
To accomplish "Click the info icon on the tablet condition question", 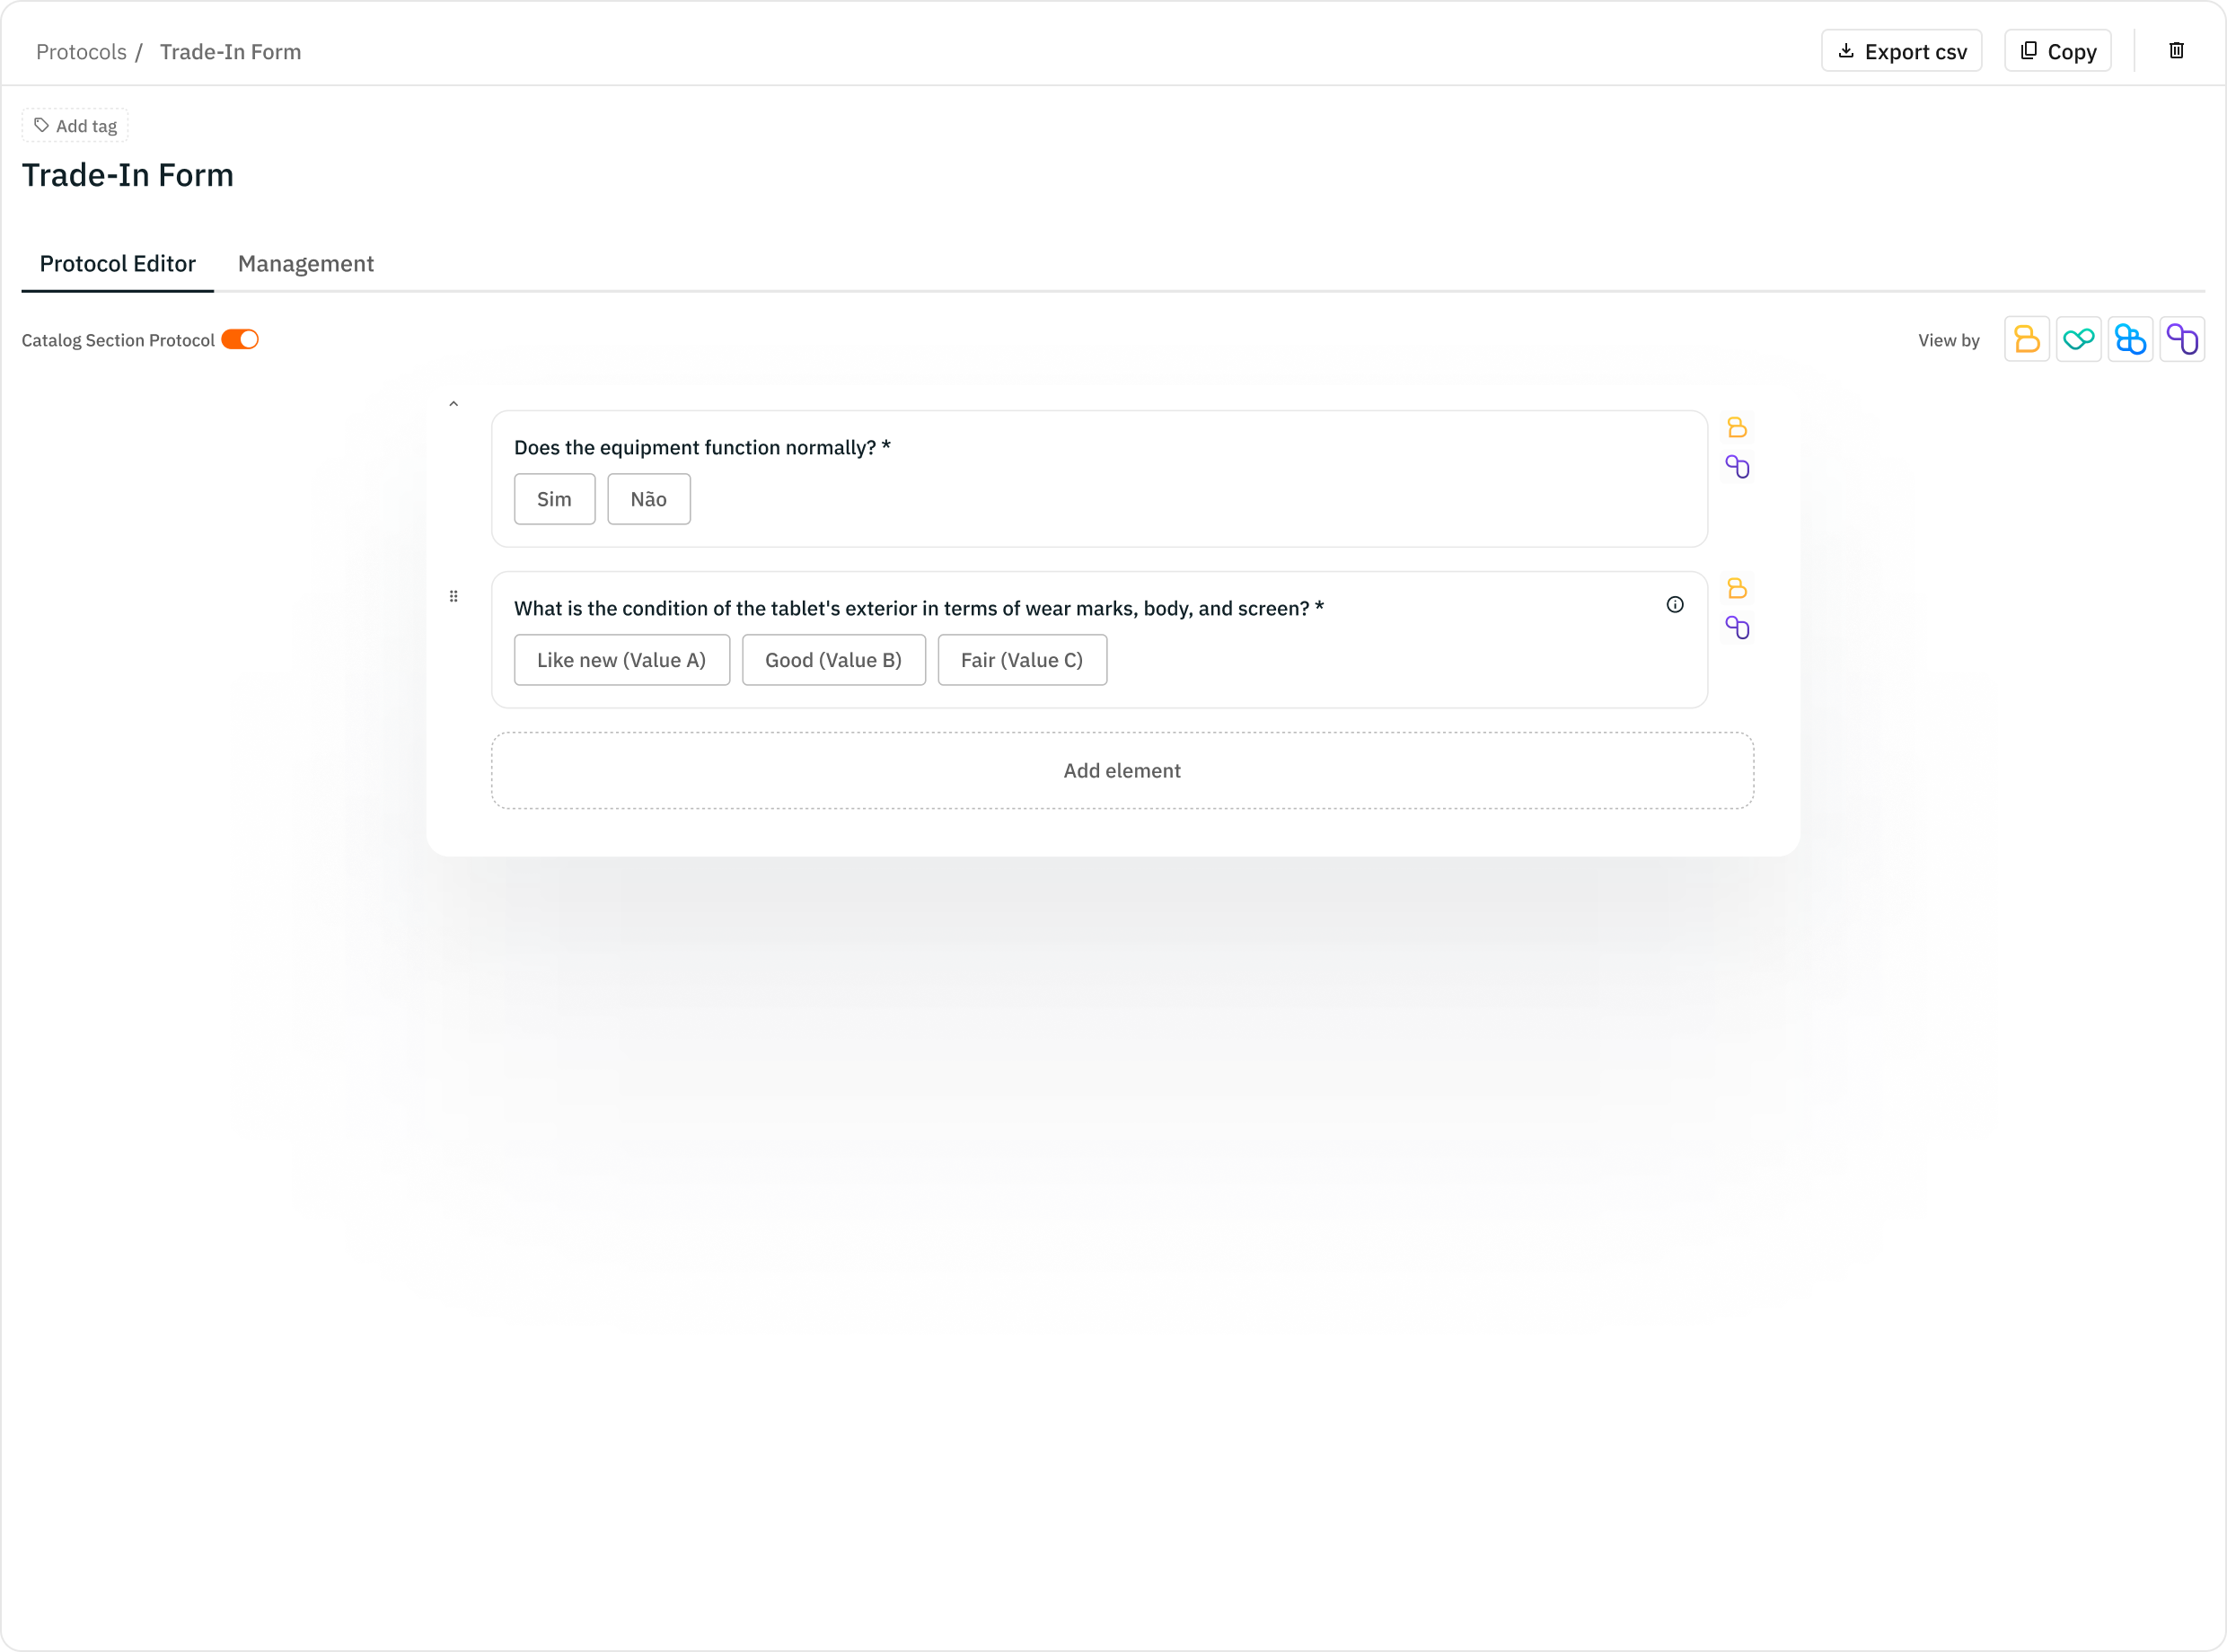I will click(x=1675, y=605).
